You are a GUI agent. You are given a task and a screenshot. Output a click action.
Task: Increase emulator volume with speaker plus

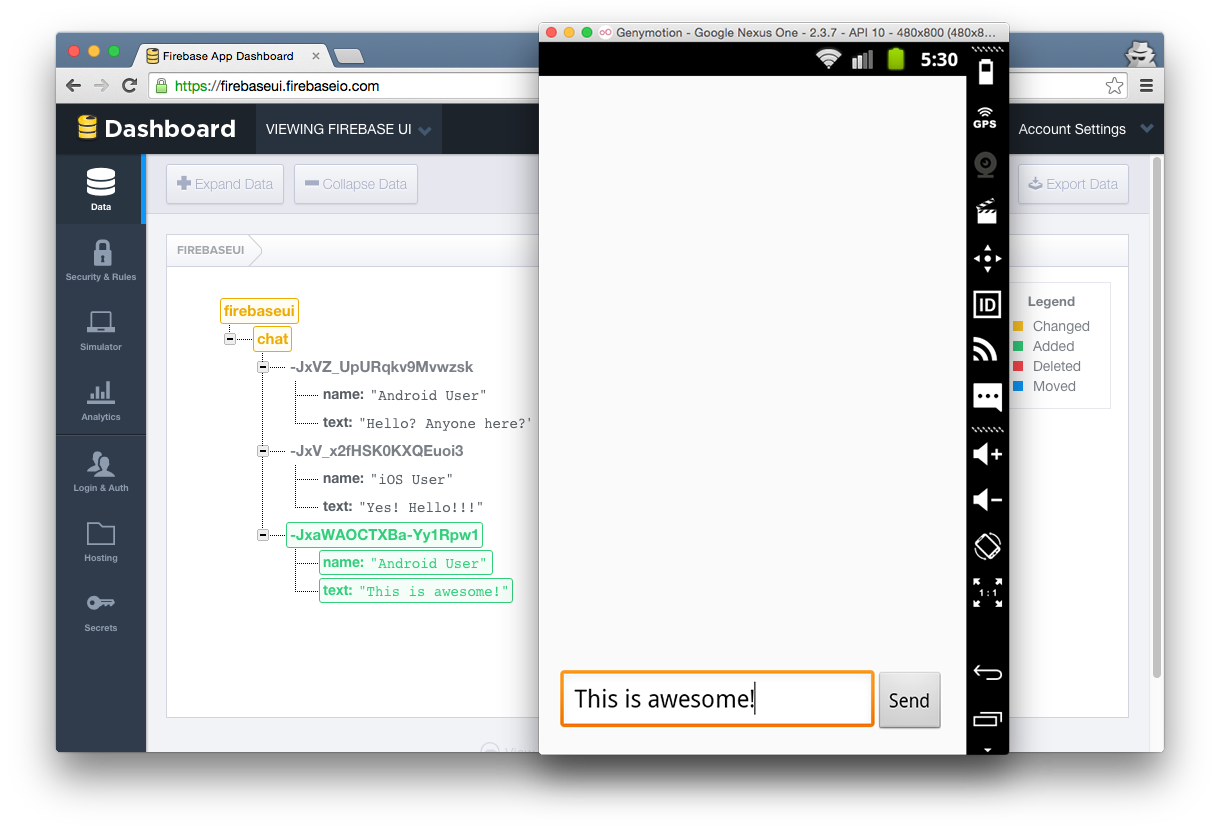tap(987, 454)
